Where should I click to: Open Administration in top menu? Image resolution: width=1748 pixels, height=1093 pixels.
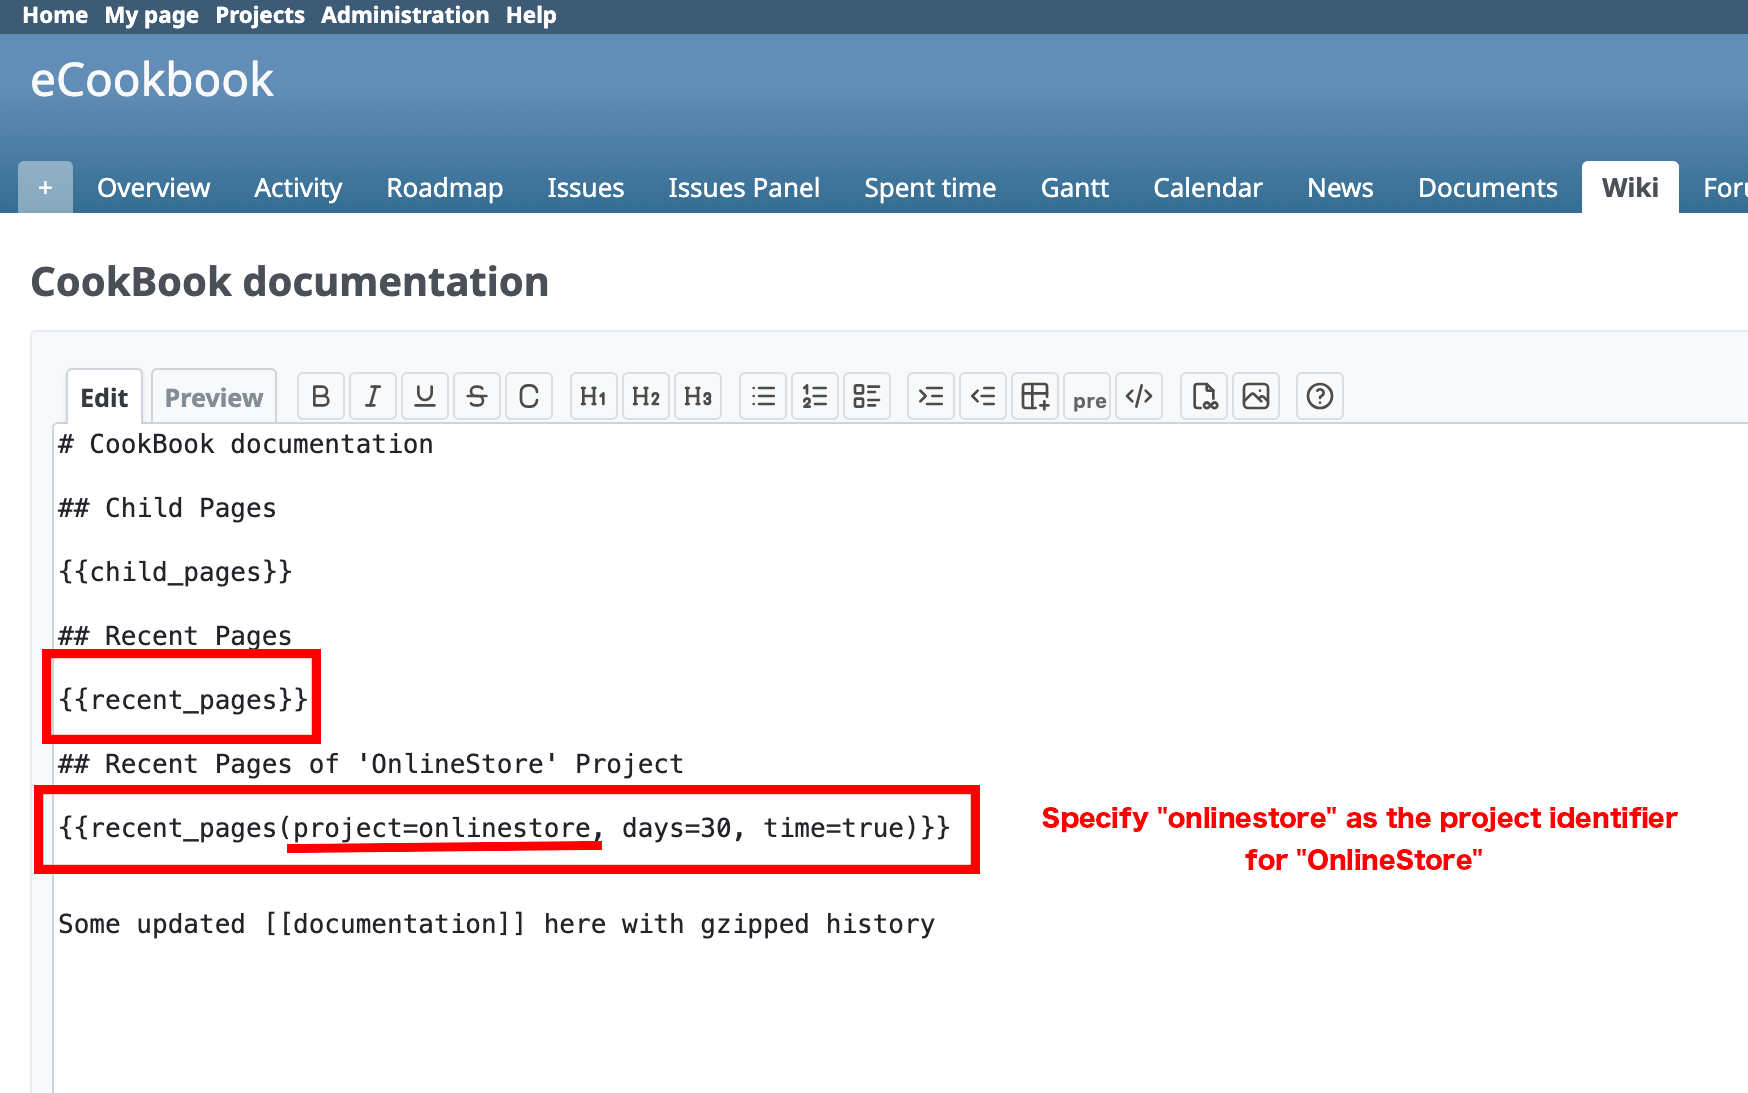coord(405,16)
